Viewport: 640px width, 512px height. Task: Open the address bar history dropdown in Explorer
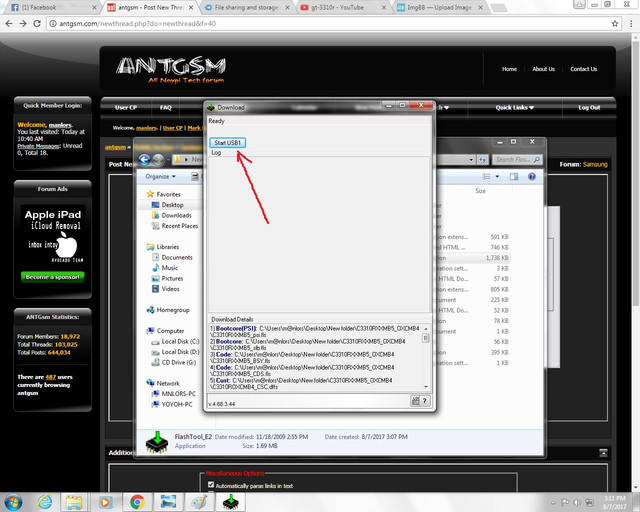point(471,160)
